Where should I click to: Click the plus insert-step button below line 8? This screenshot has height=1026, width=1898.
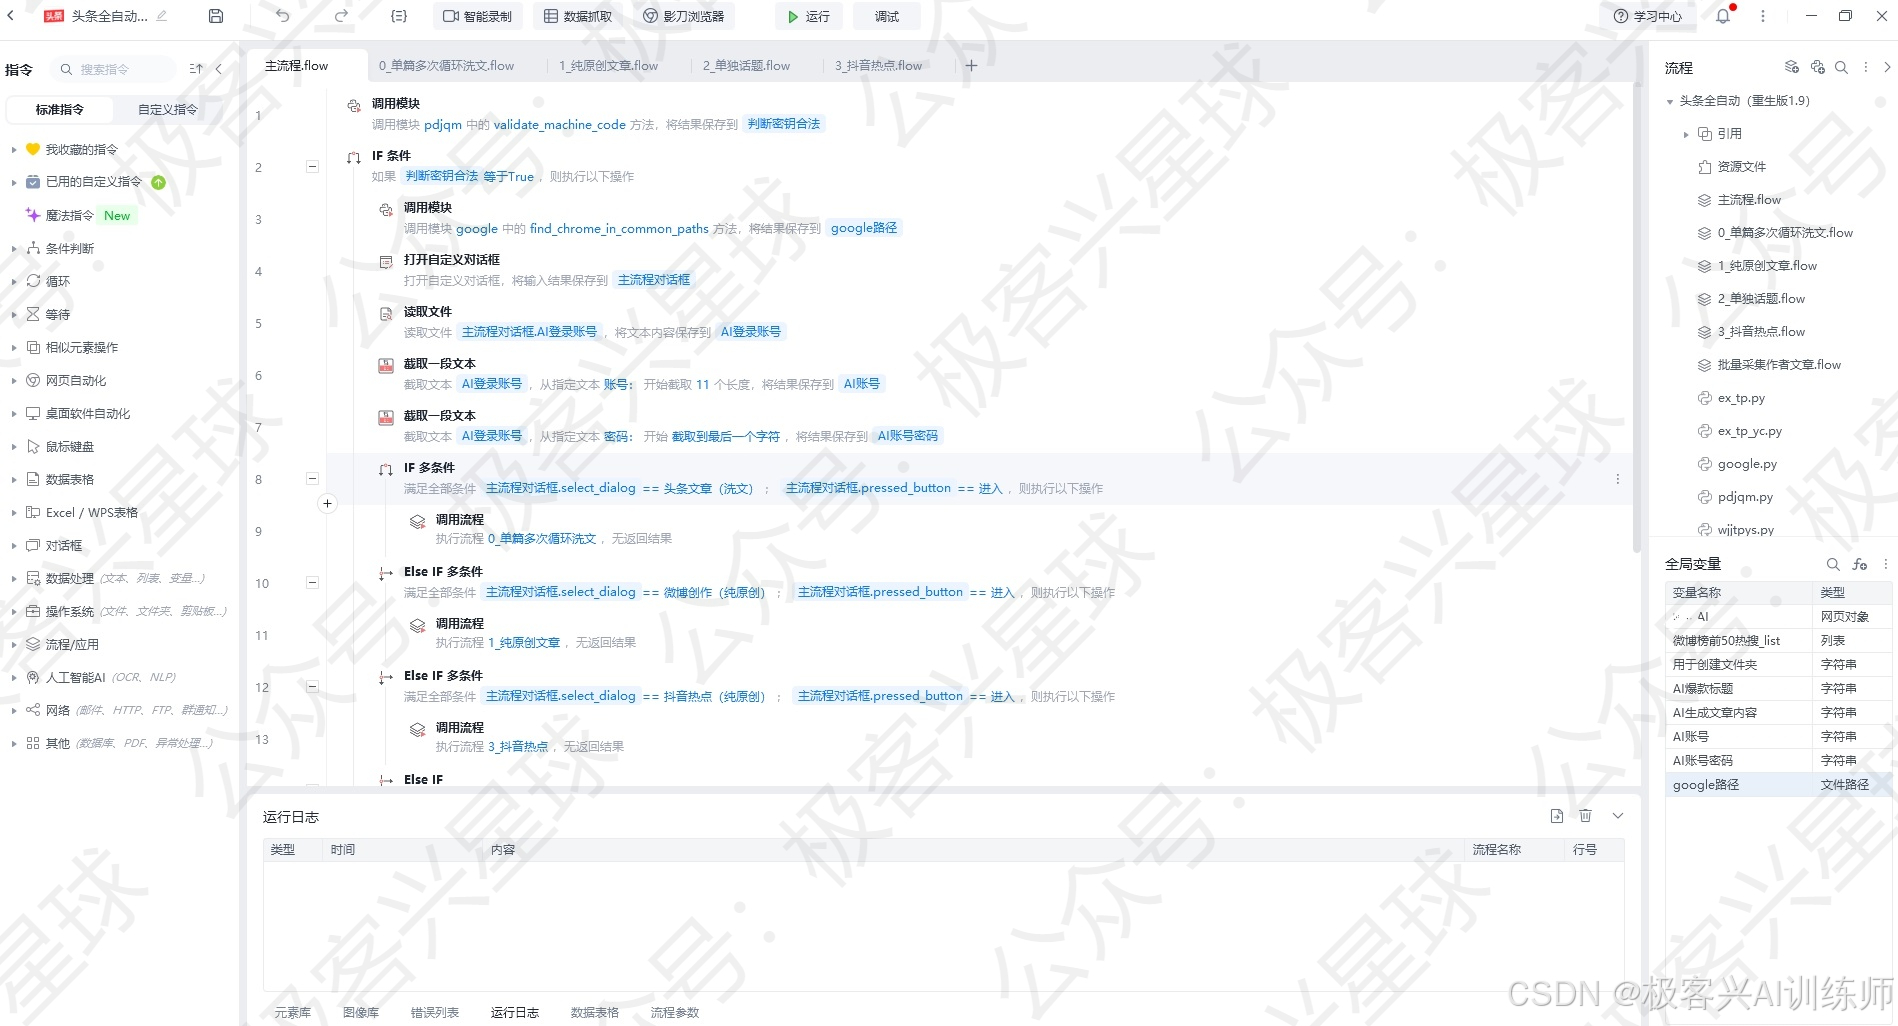327,504
